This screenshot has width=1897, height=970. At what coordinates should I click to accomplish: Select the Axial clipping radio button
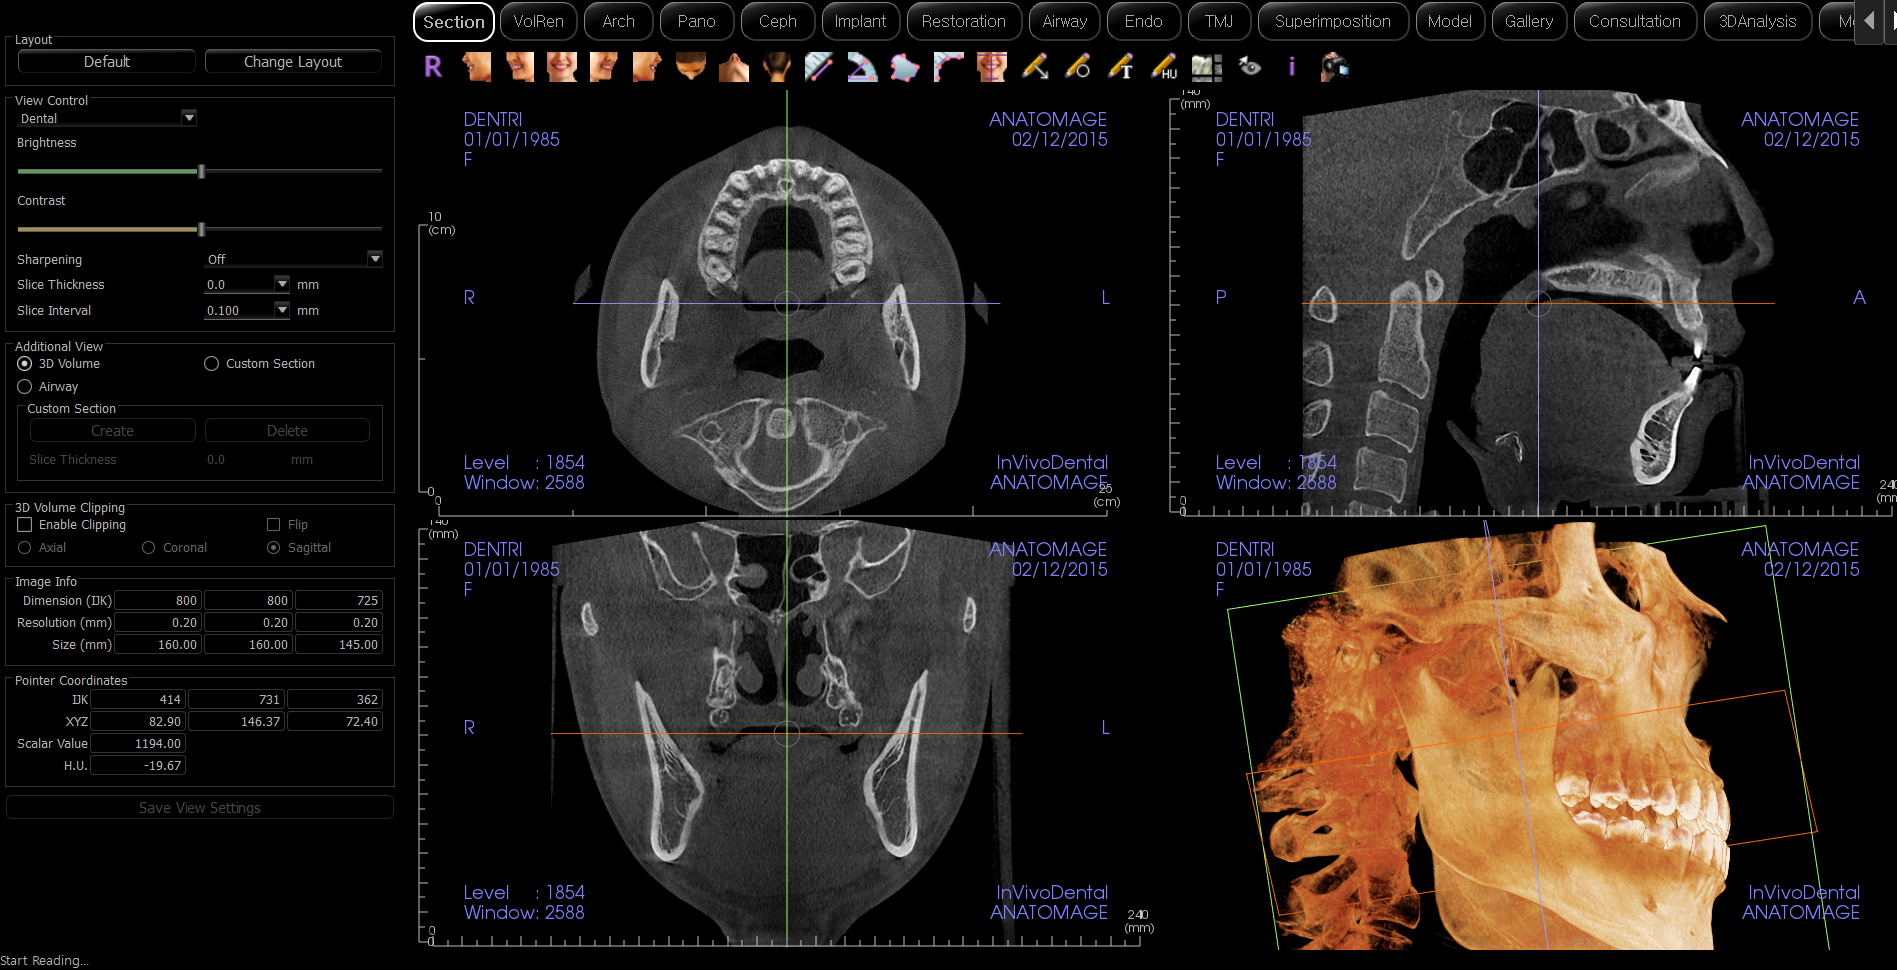click(x=25, y=548)
